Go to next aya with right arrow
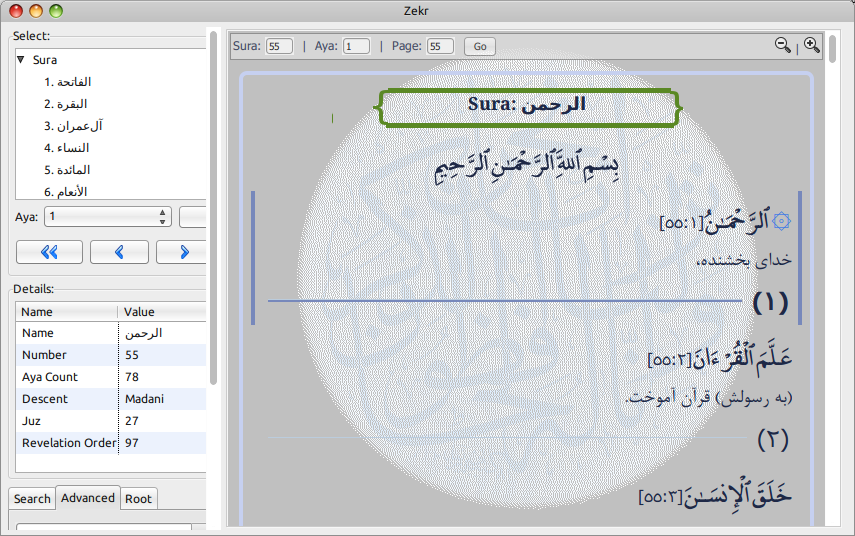Viewport: 855px width, 536px height. [x=185, y=252]
